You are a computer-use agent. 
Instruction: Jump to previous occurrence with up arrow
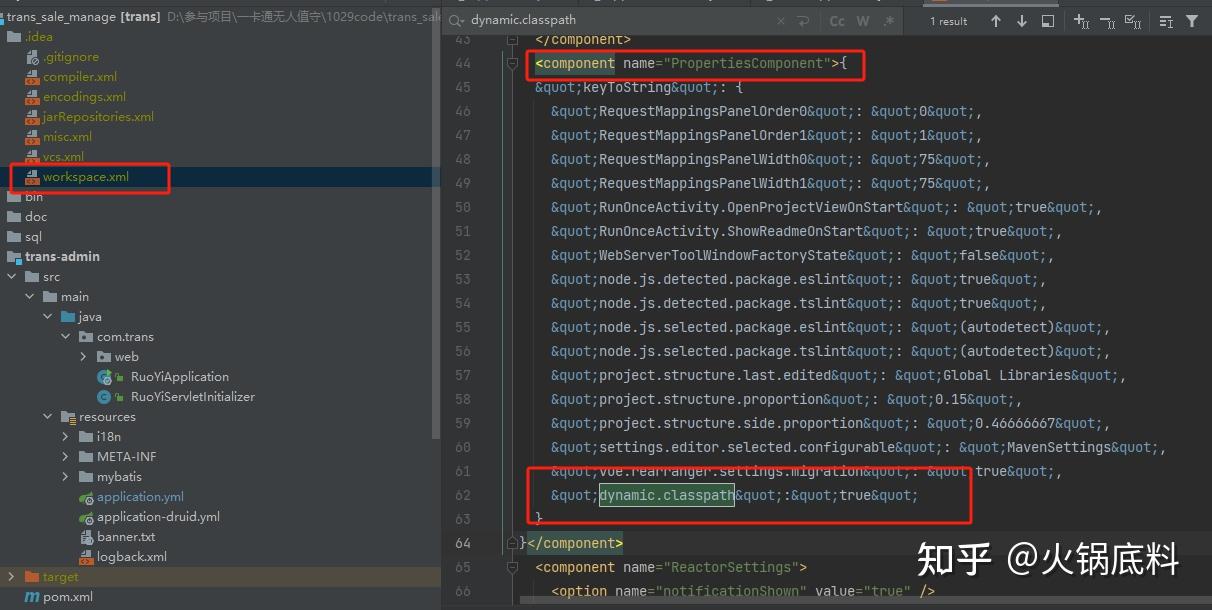click(x=997, y=21)
